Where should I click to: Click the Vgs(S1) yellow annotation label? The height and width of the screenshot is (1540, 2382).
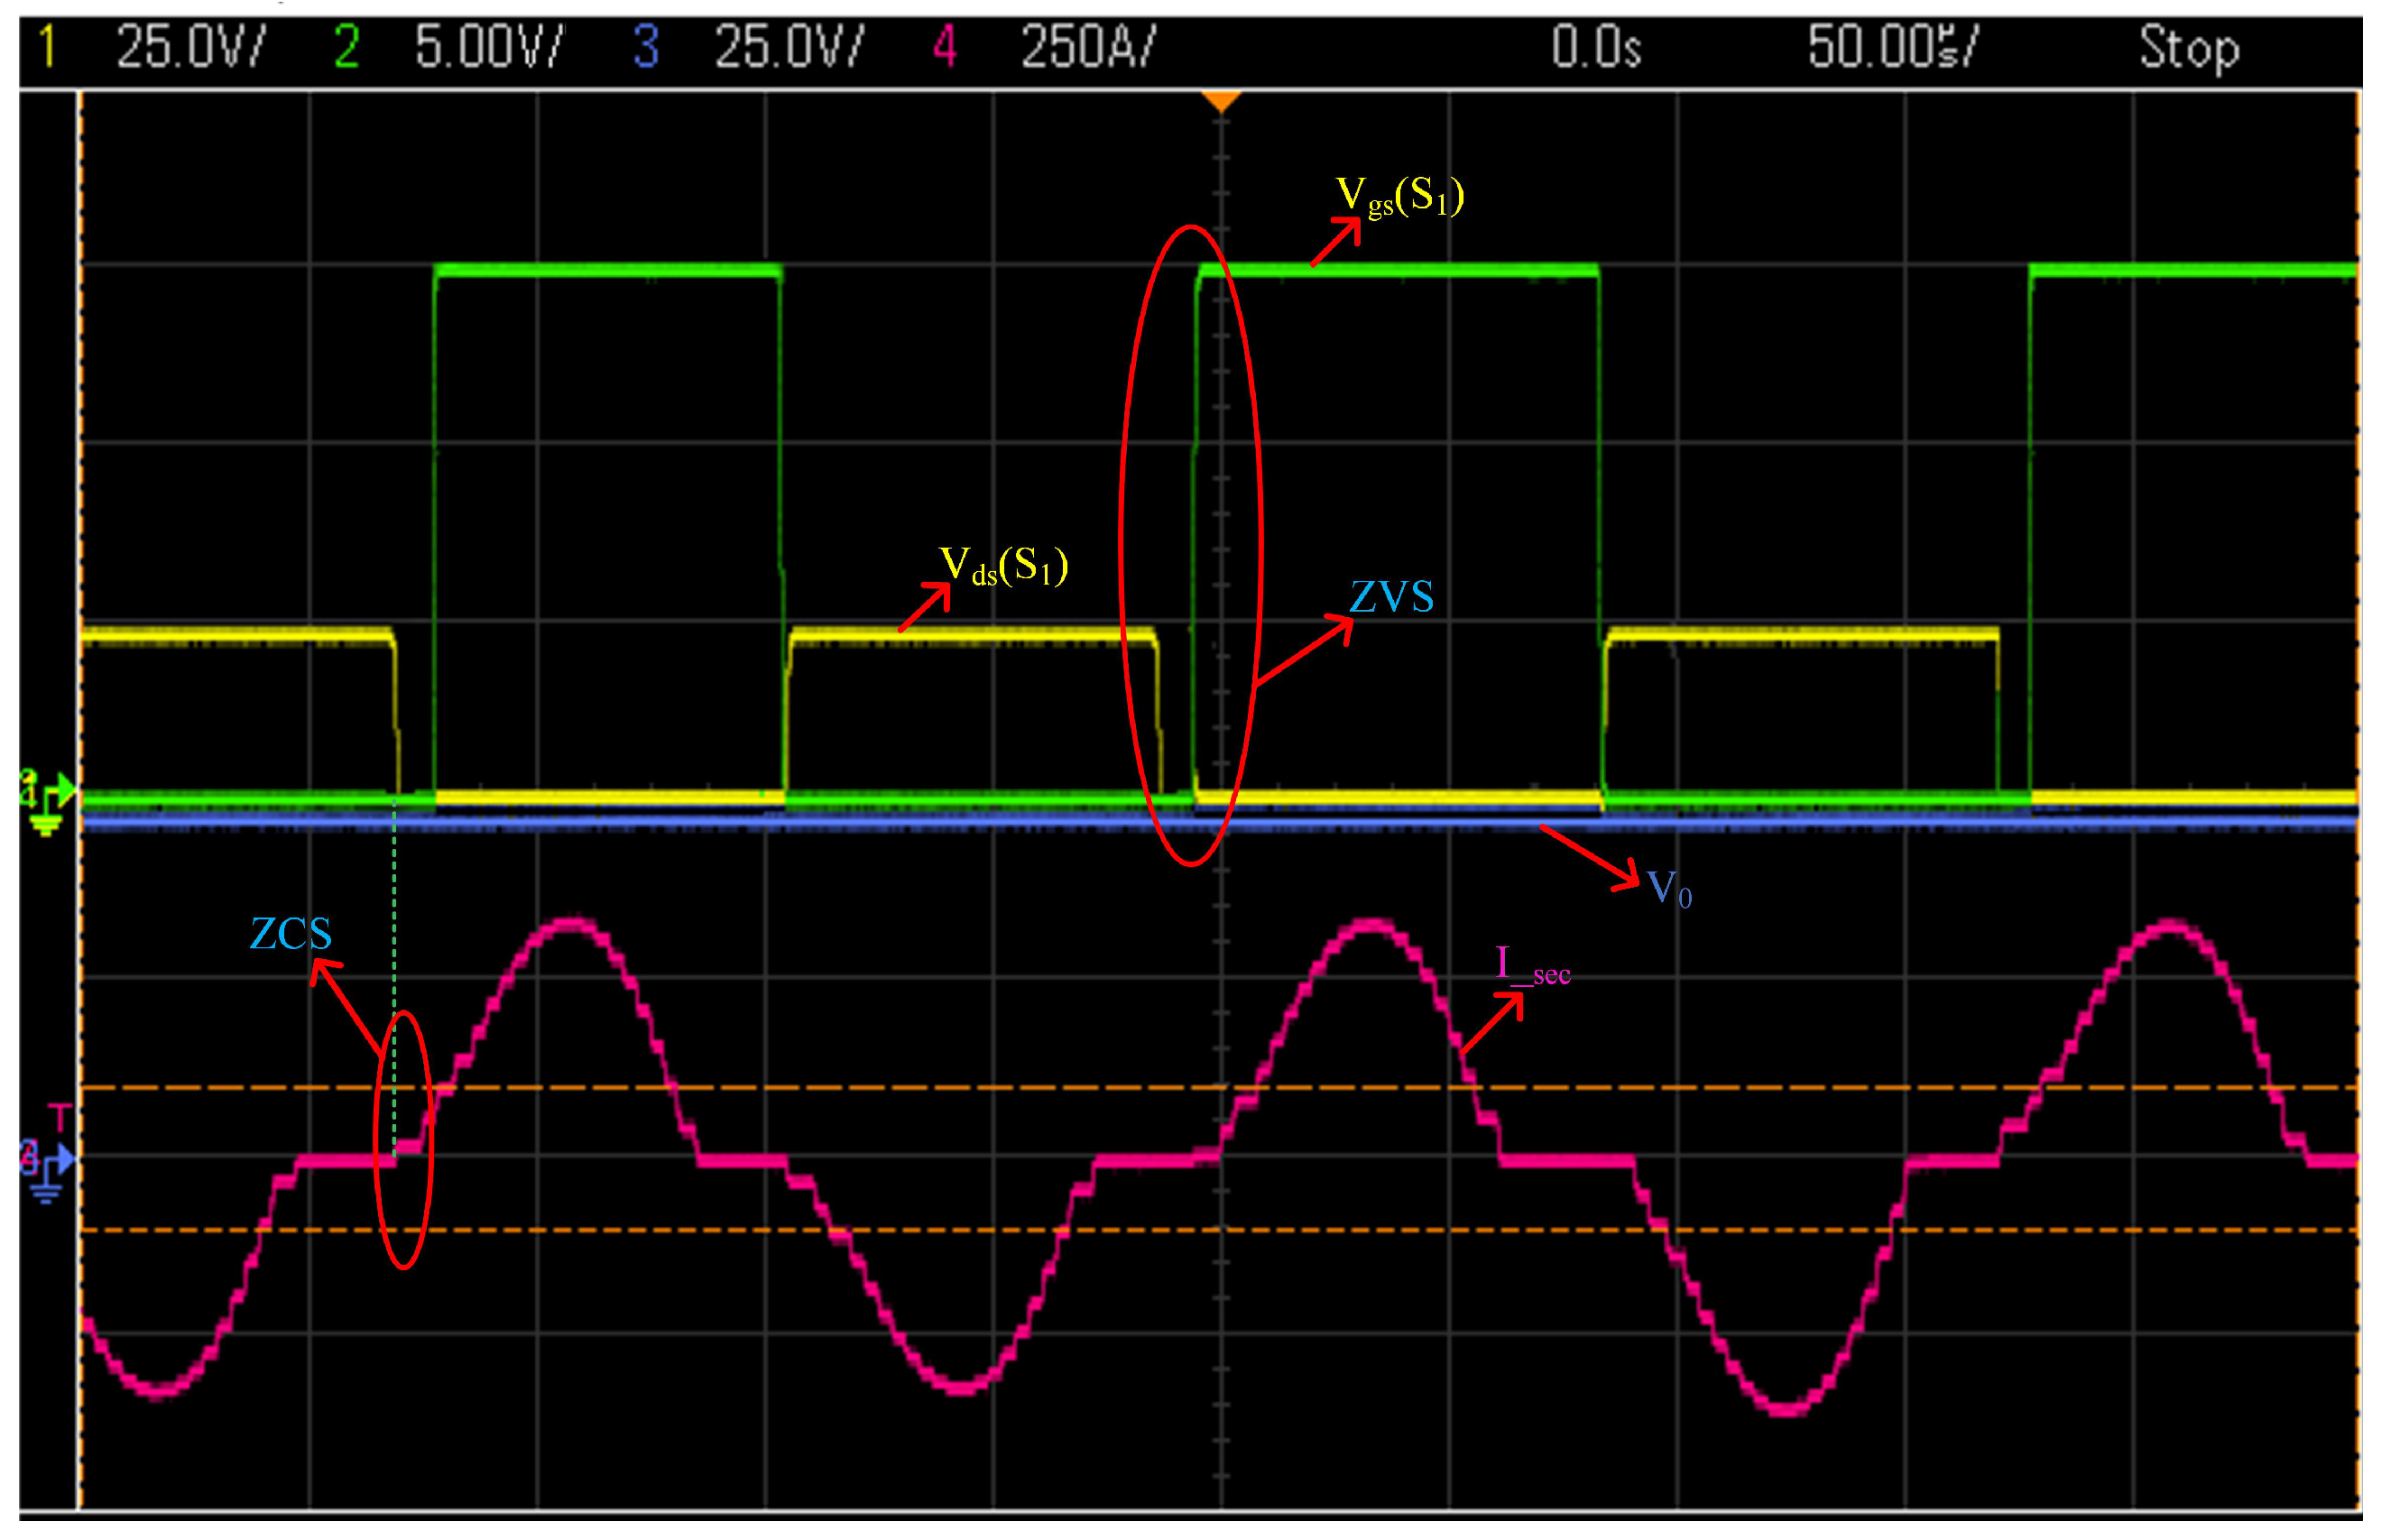click(1400, 195)
